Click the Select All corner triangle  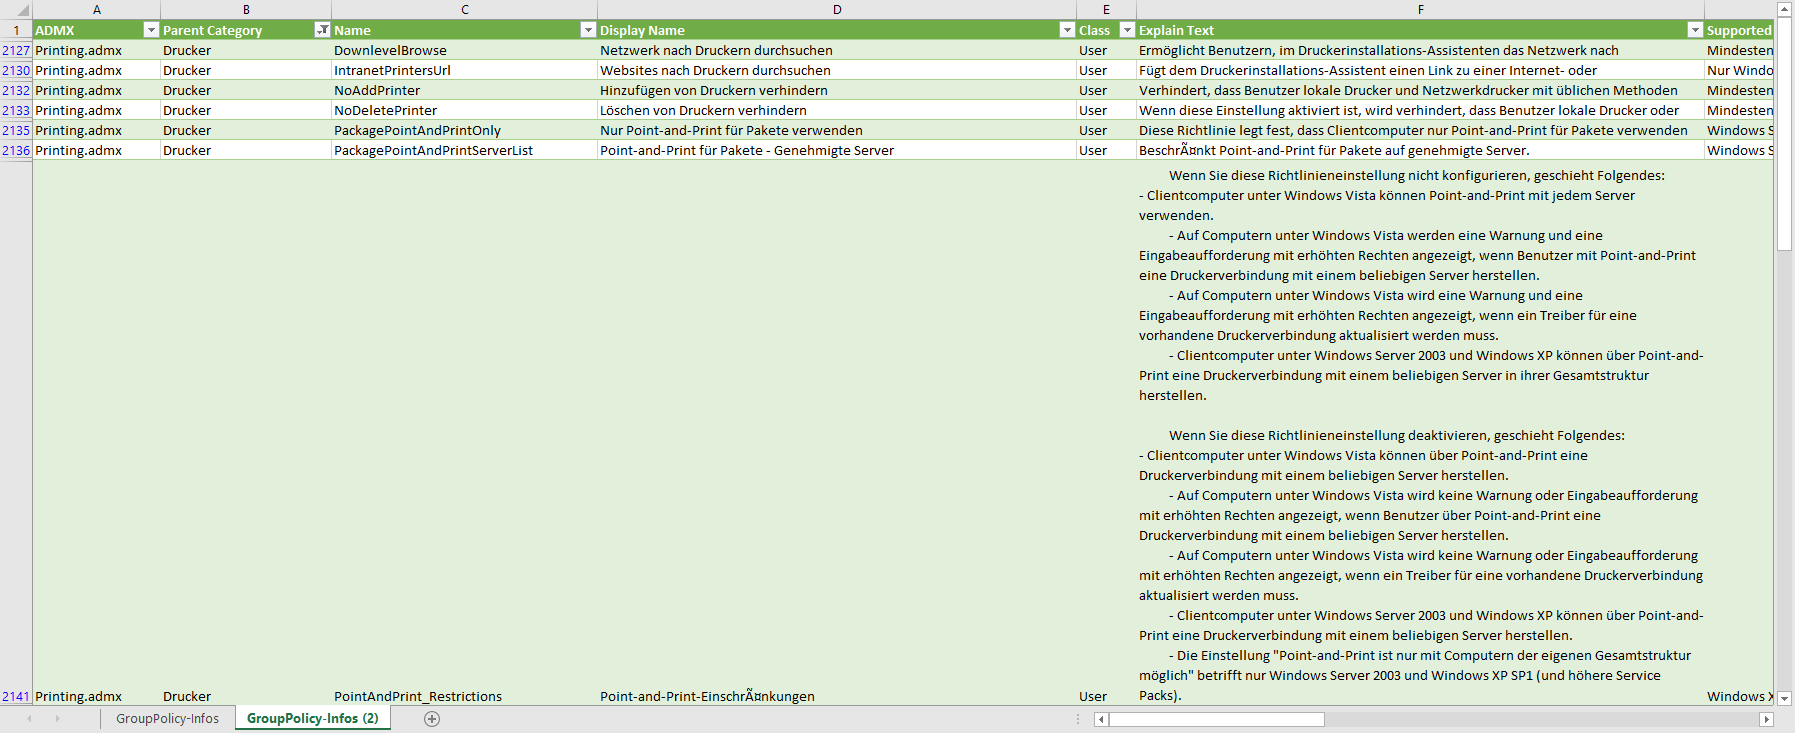click(22, 10)
